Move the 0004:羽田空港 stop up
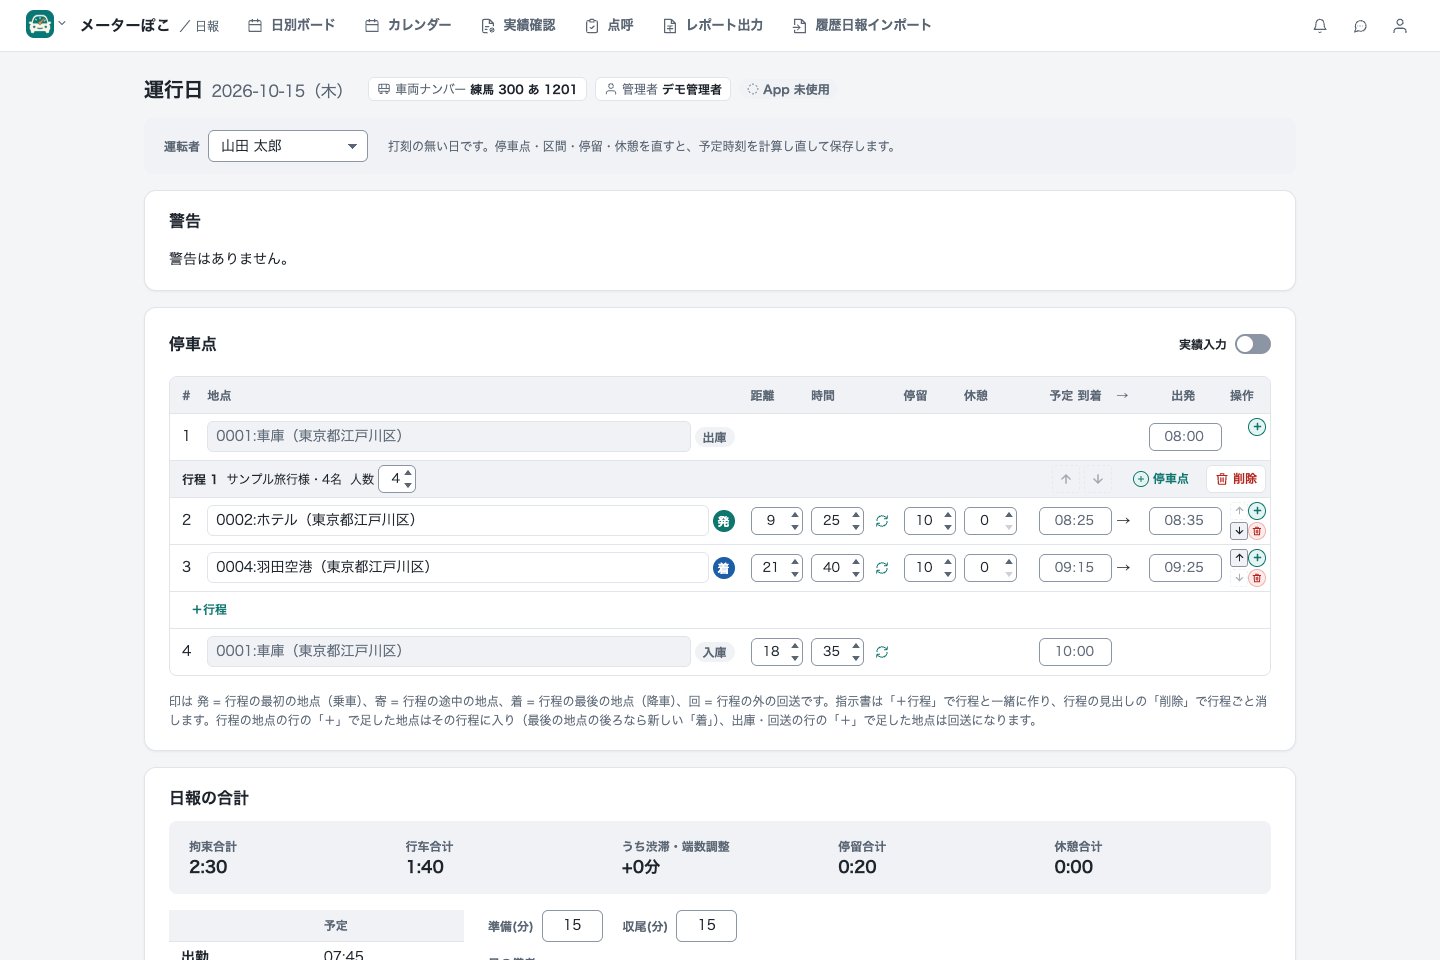The width and height of the screenshot is (1440, 960). point(1239,558)
